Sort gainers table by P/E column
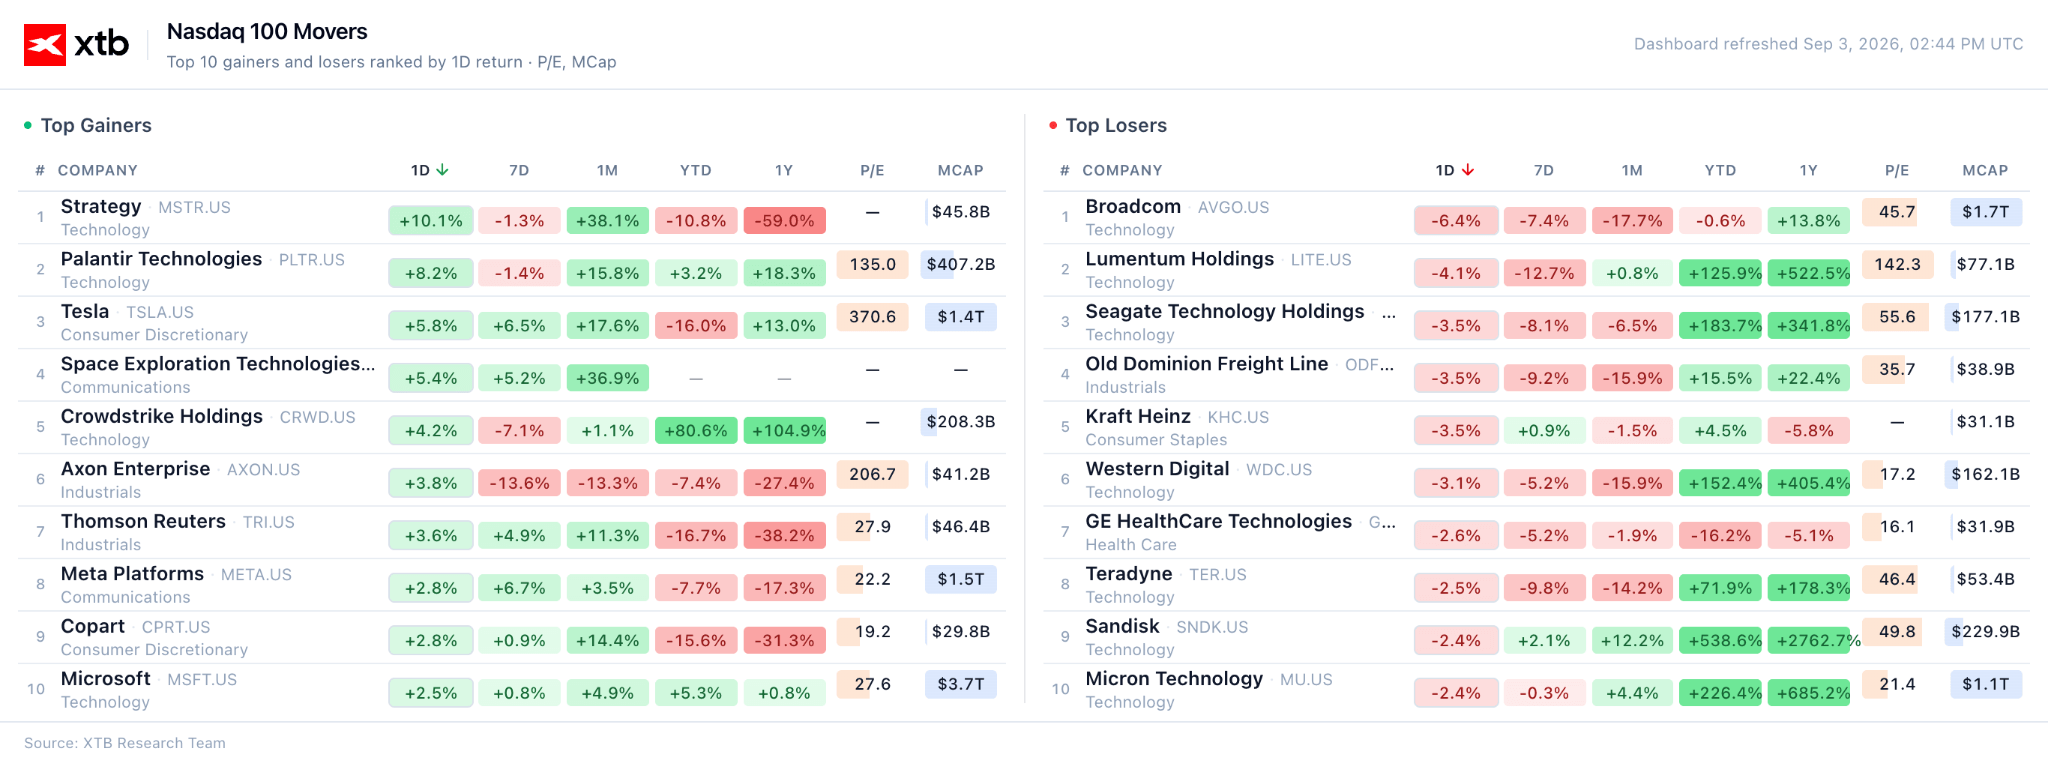 point(872,170)
